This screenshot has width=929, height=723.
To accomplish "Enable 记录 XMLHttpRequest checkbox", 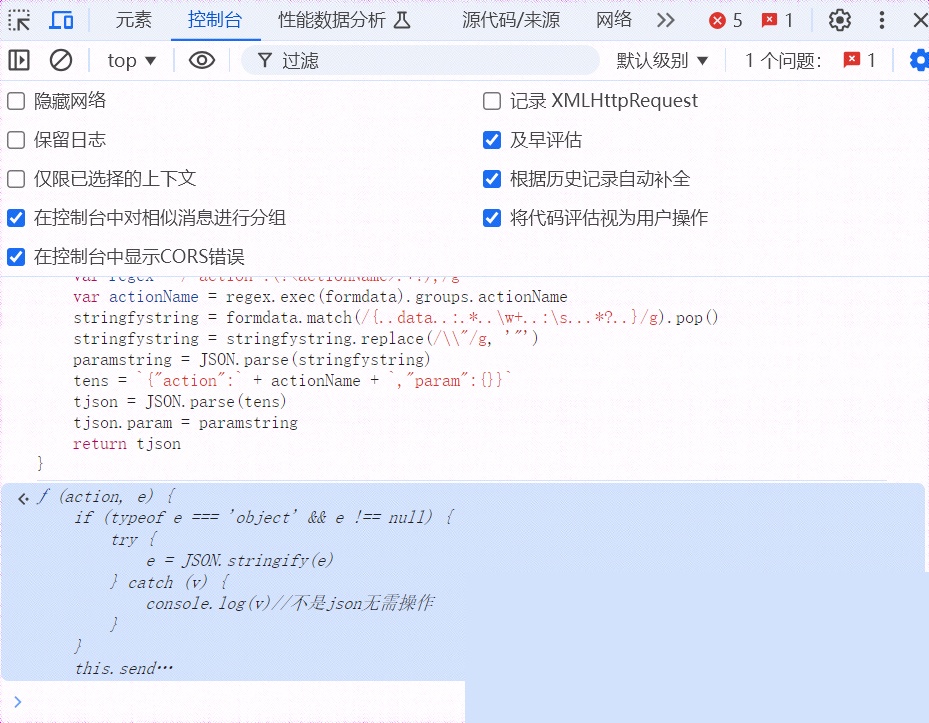I will click(492, 101).
